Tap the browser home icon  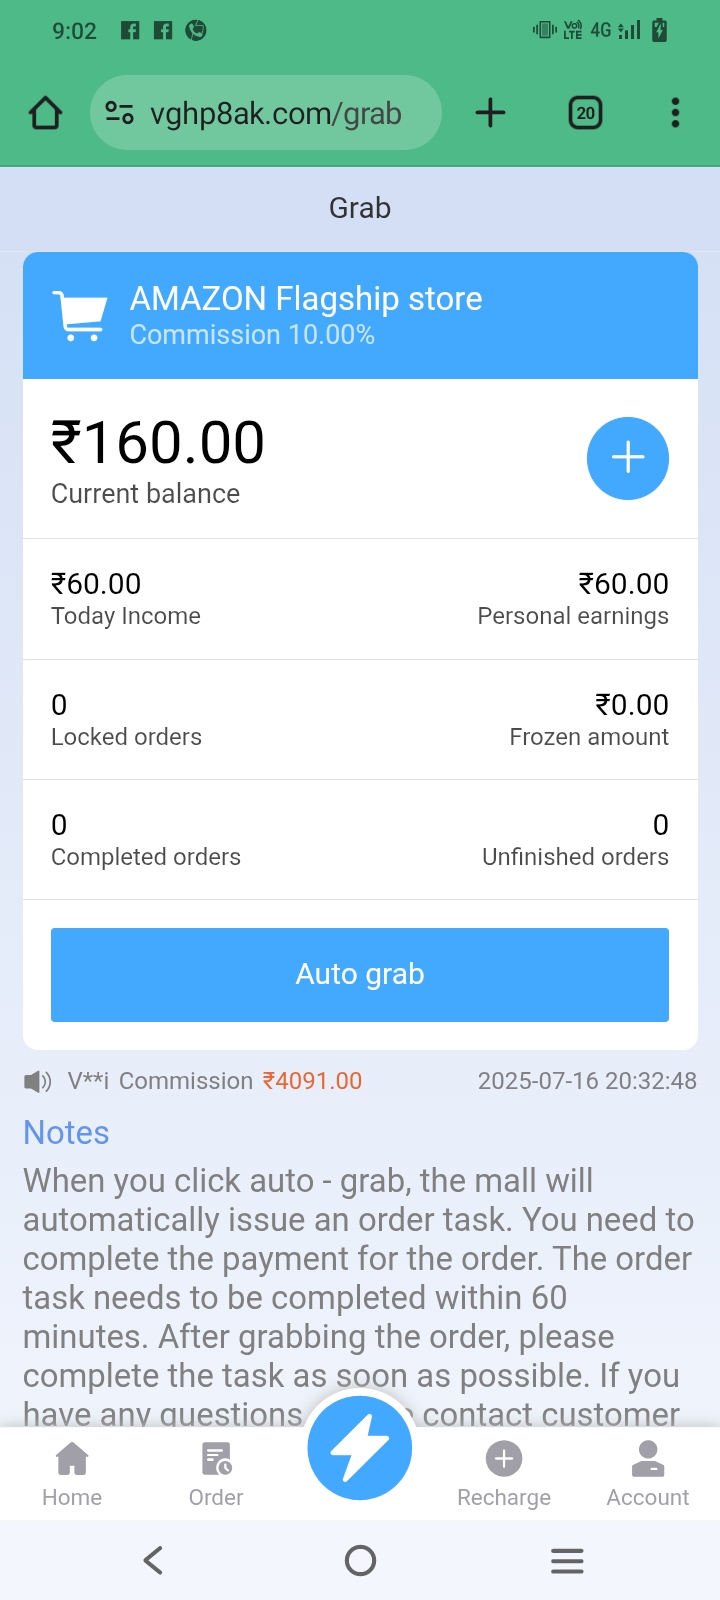pos(46,113)
